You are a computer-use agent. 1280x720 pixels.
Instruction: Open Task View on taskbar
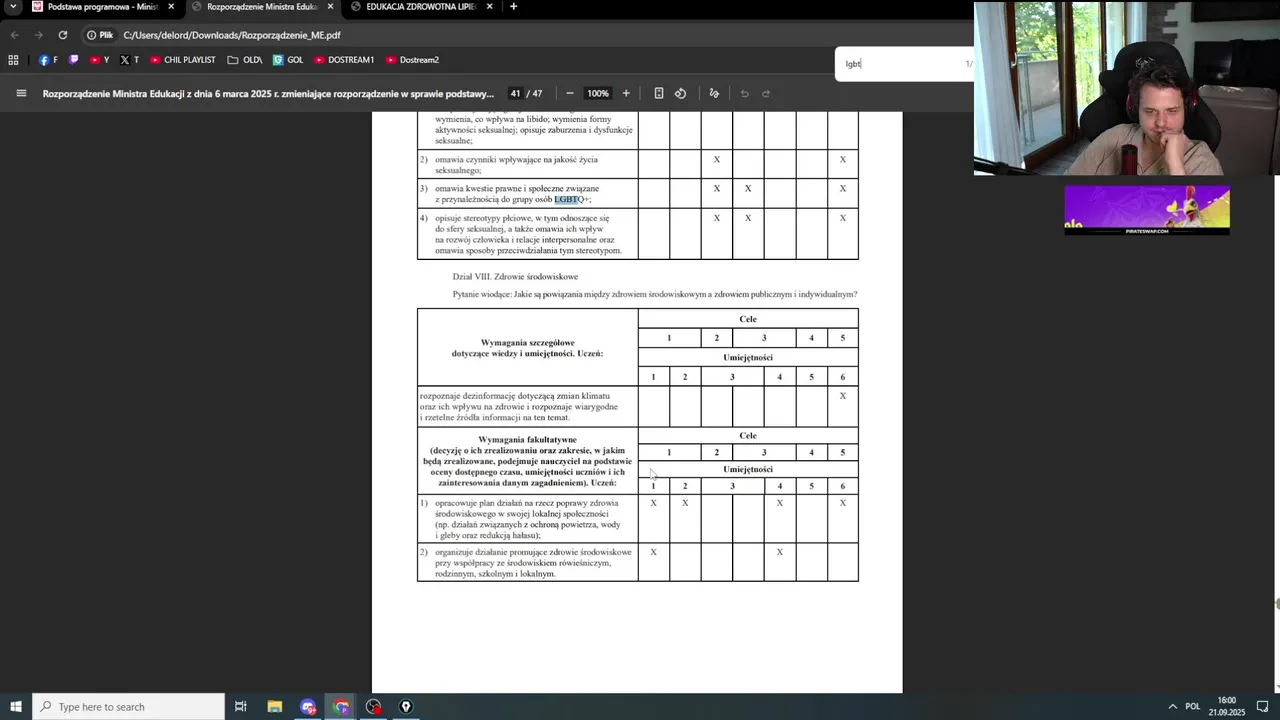pyautogui.click(x=241, y=706)
